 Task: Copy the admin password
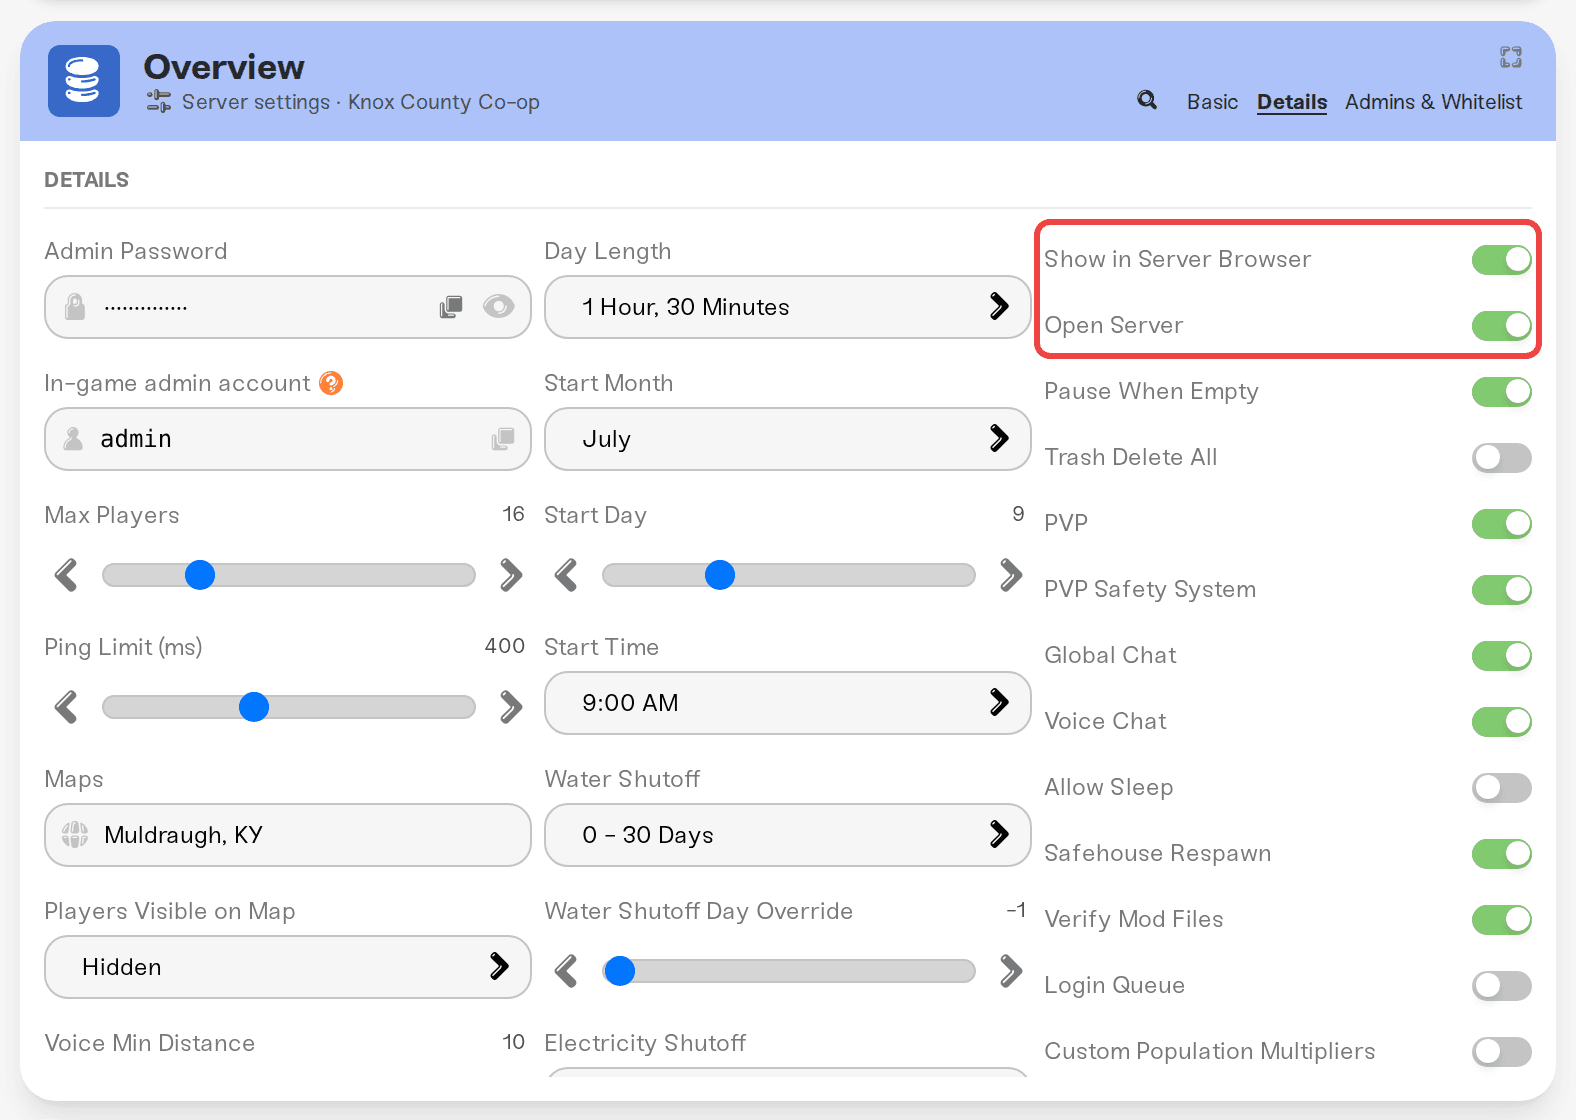click(451, 307)
